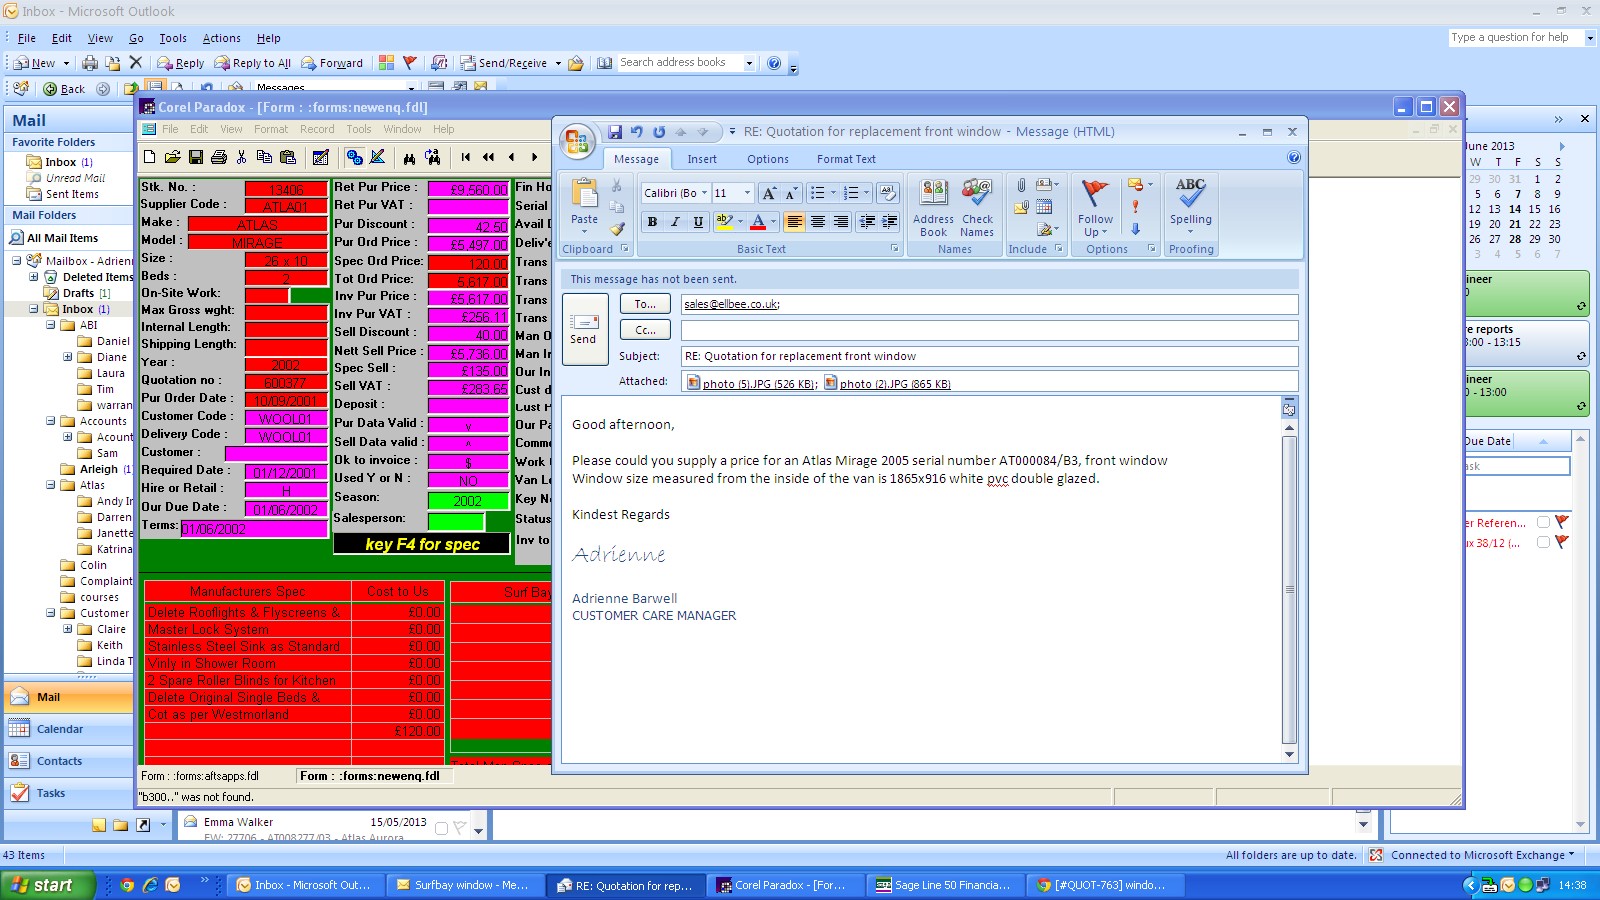Viewport: 1600px width, 900px height.
Task: Click the Paradox binoculars find icon
Action: (x=409, y=157)
